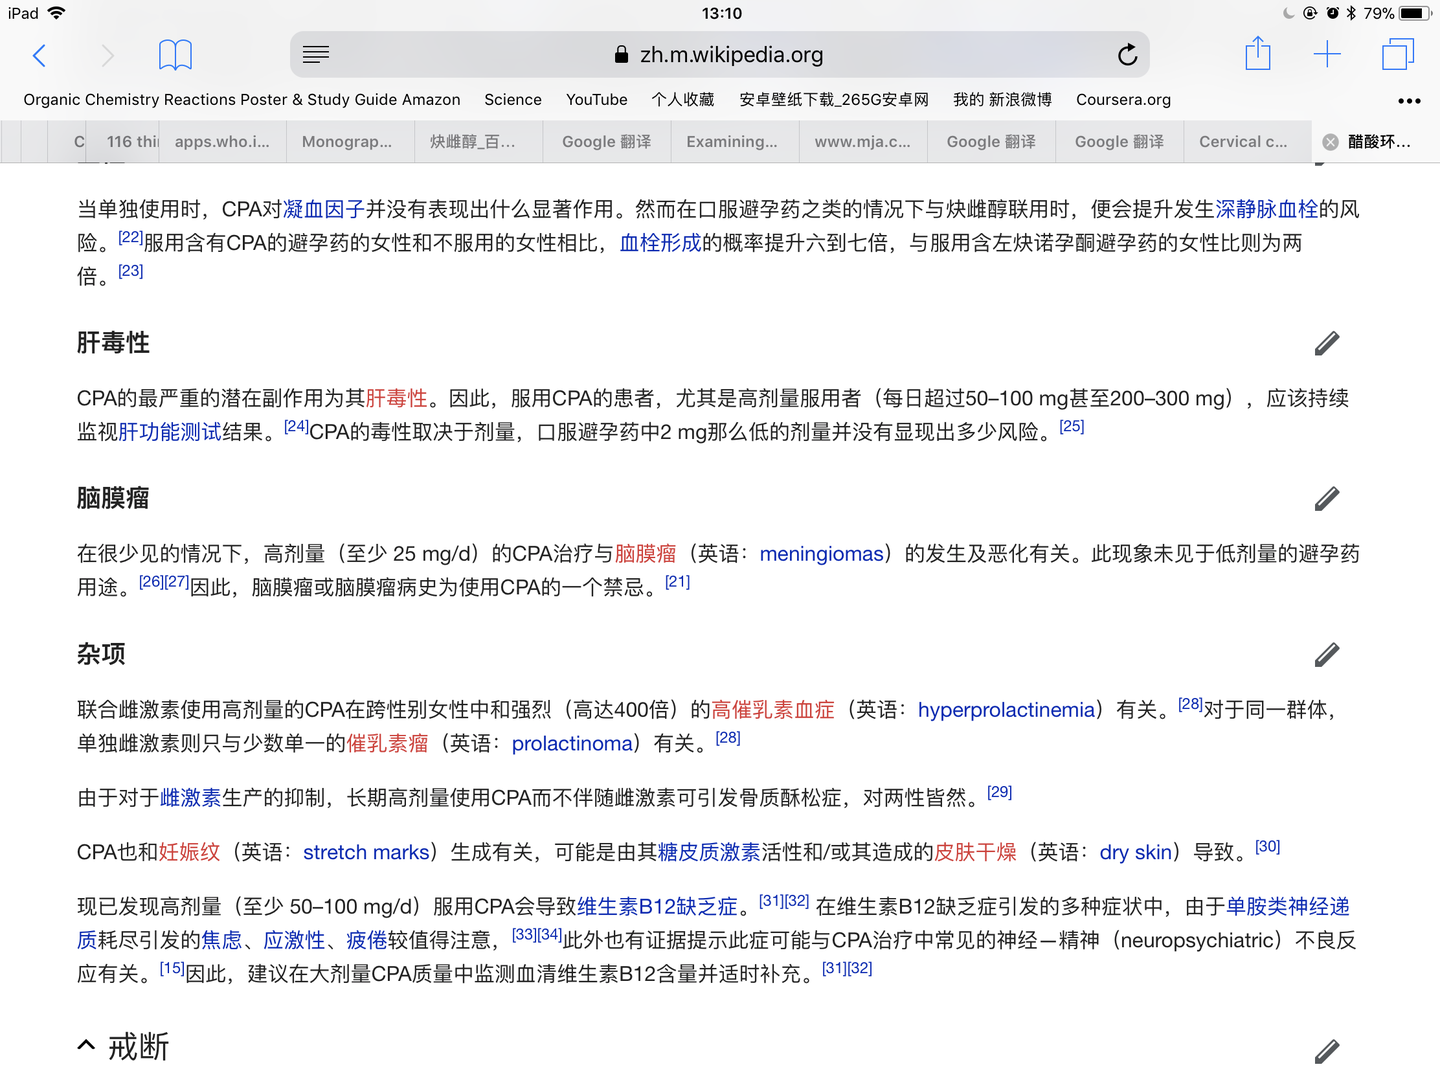
Task: Edit the 杂项 section pencil
Action: click(x=1327, y=654)
